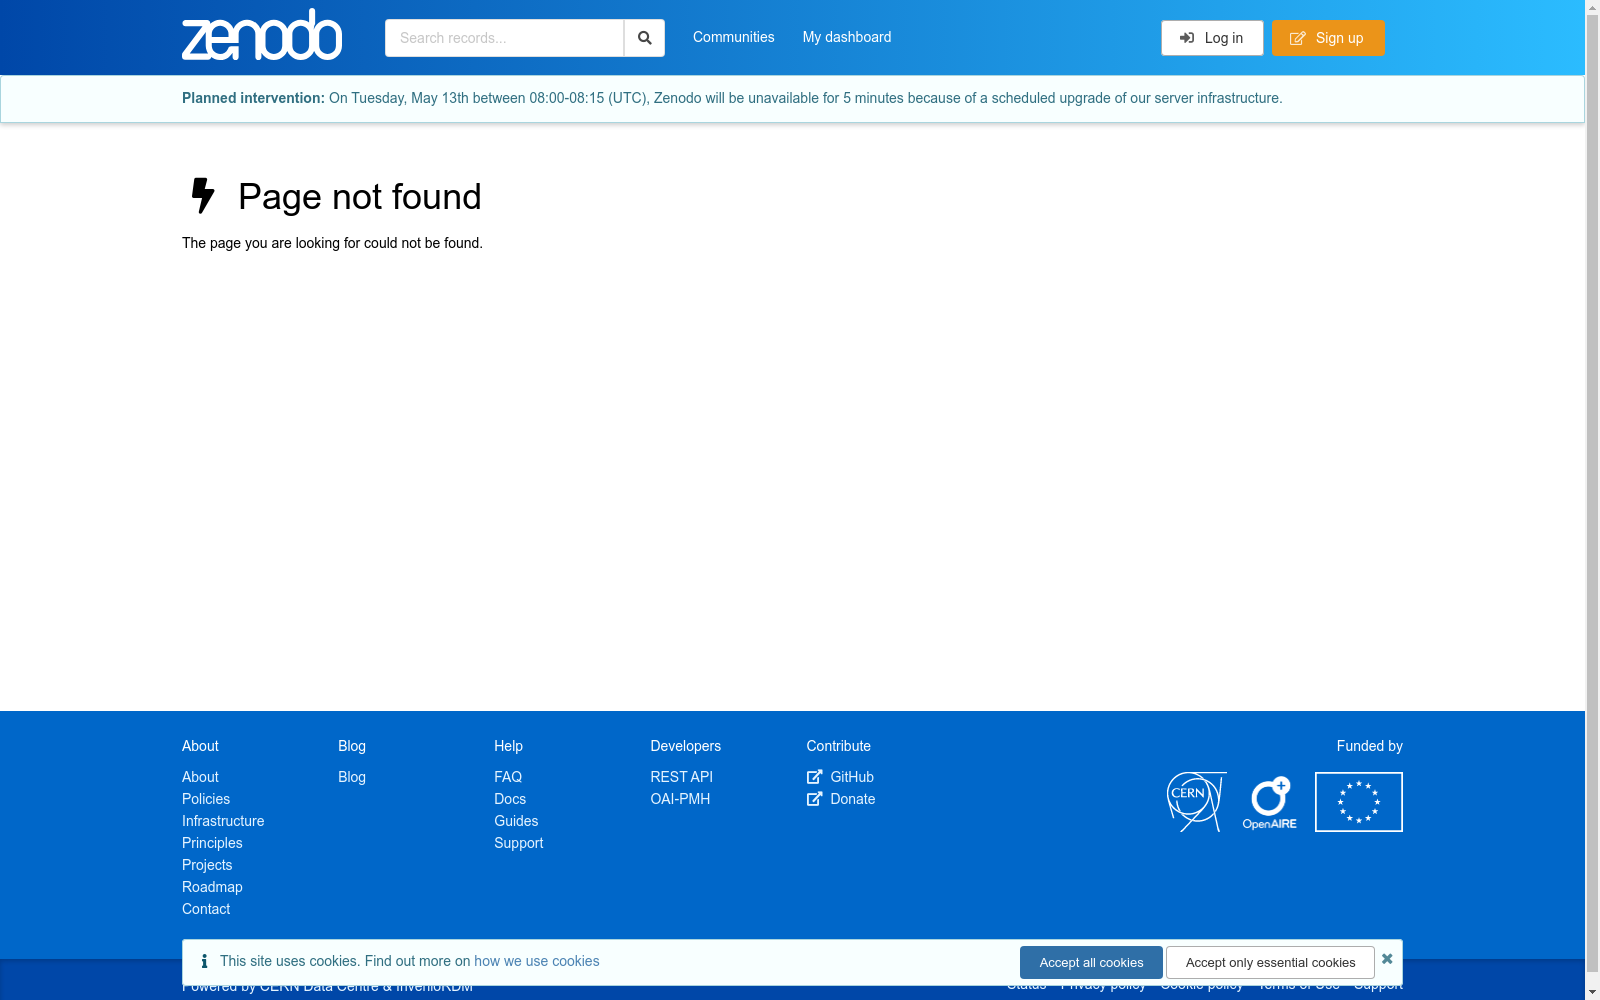The width and height of the screenshot is (1600, 1000).
Task: Open My dashboard
Action: 847,37
